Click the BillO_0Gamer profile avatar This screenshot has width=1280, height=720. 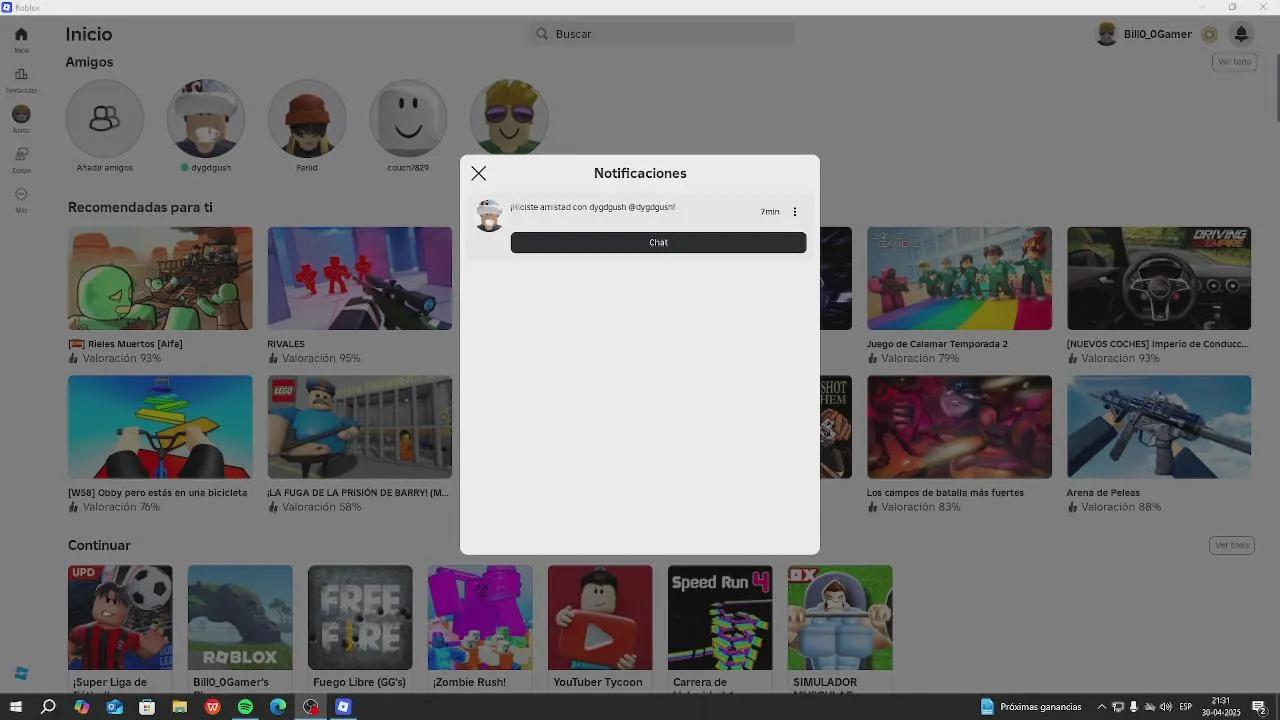(x=1106, y=34)
